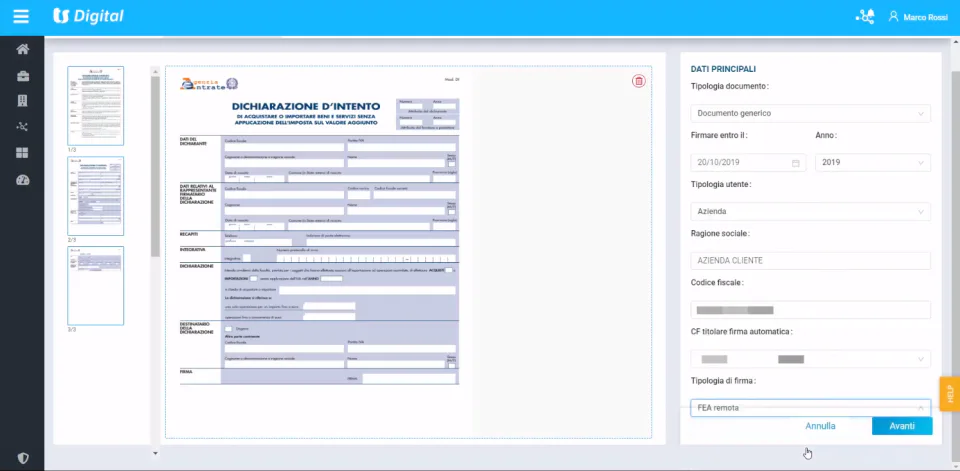Click the document preview page
Image resolution: width=960 pixels, height=471 pixels.
coord(319,252)
